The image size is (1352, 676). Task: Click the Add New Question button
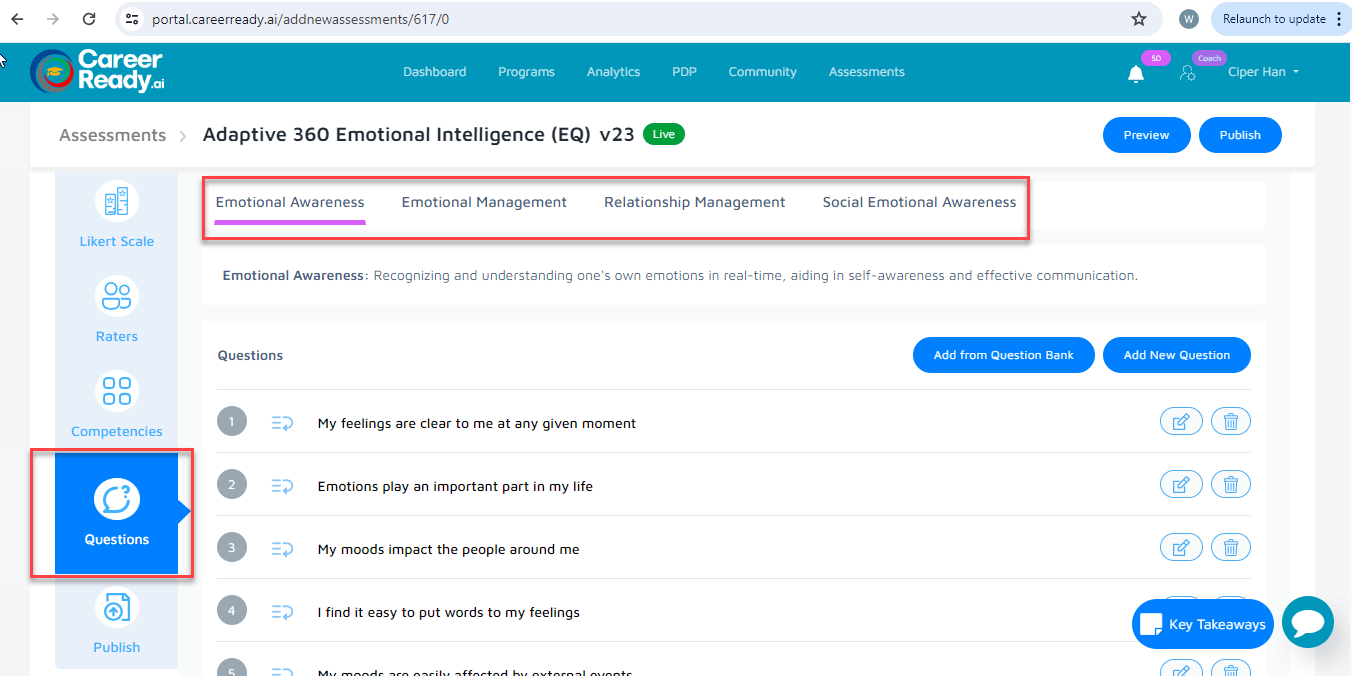1176,355
